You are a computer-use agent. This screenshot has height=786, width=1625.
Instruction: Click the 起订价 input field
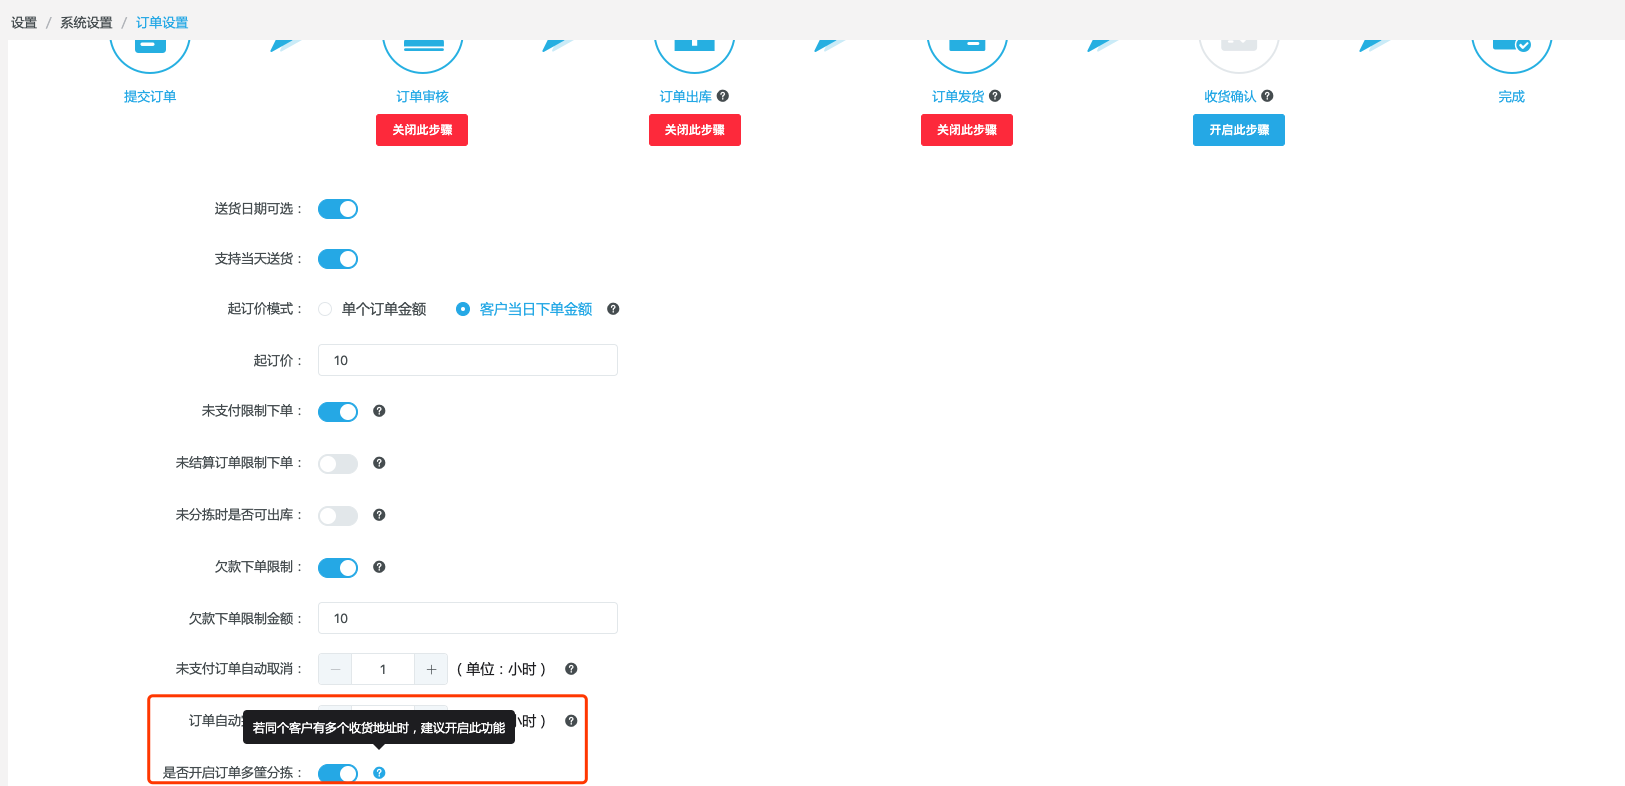coord(468,360)
